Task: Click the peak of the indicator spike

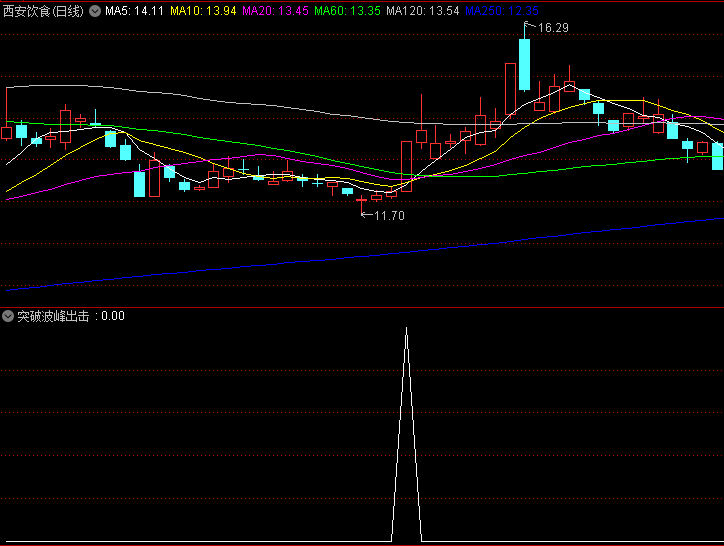Action: [406, 328]
